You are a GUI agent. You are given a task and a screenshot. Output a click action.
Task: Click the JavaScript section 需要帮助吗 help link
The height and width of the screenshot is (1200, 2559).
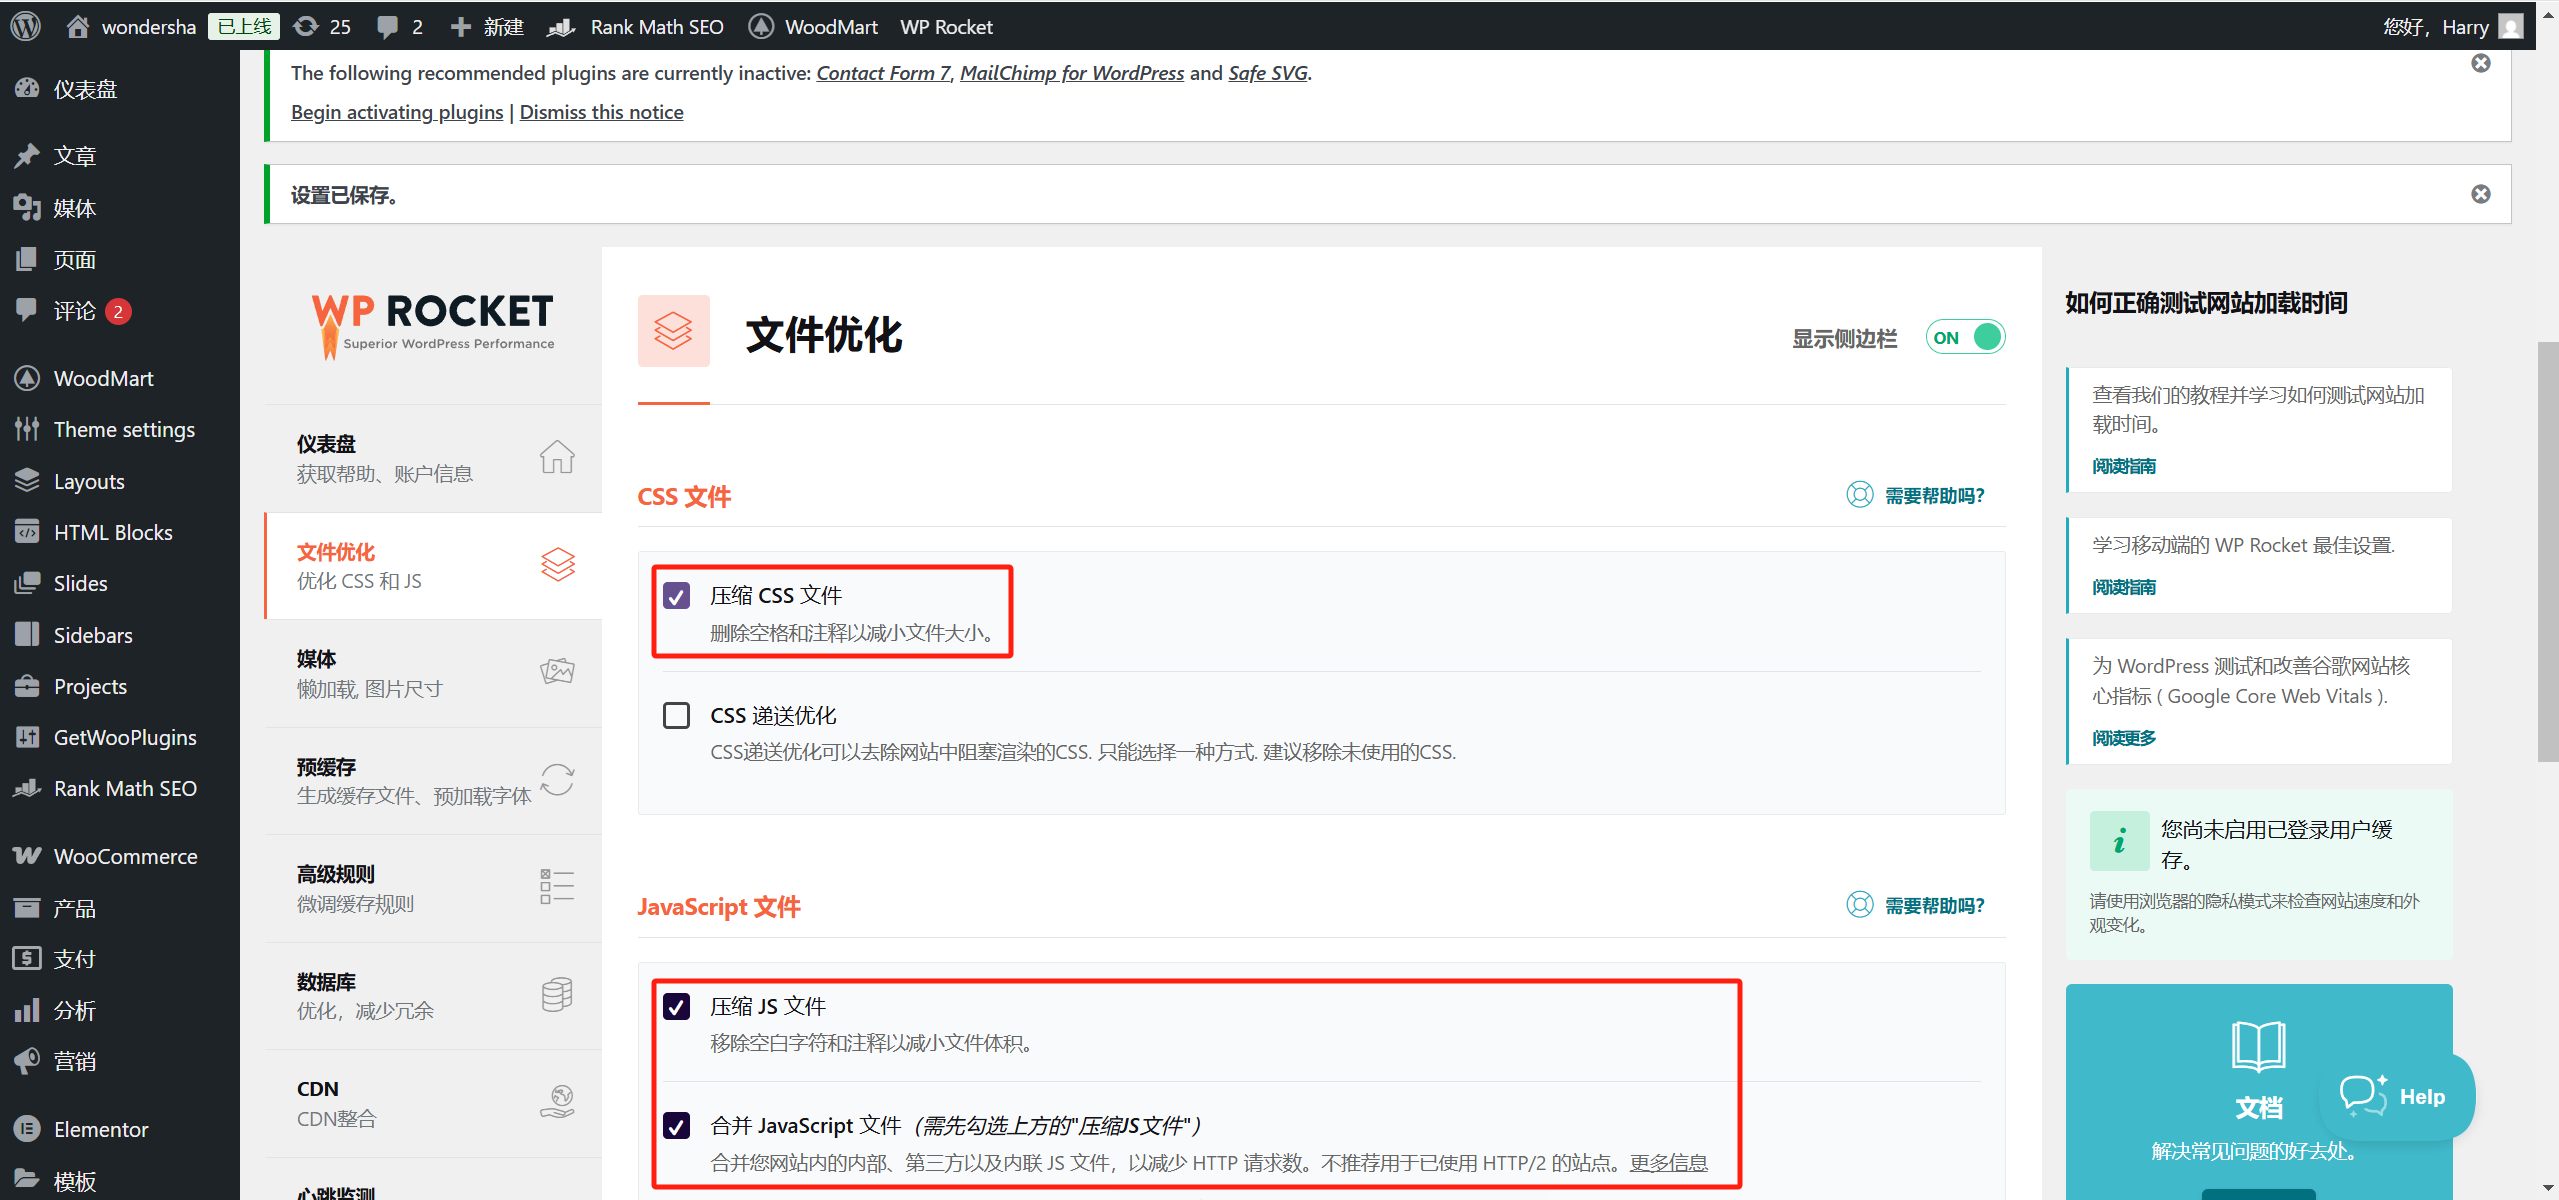(x=1933, y=906)
